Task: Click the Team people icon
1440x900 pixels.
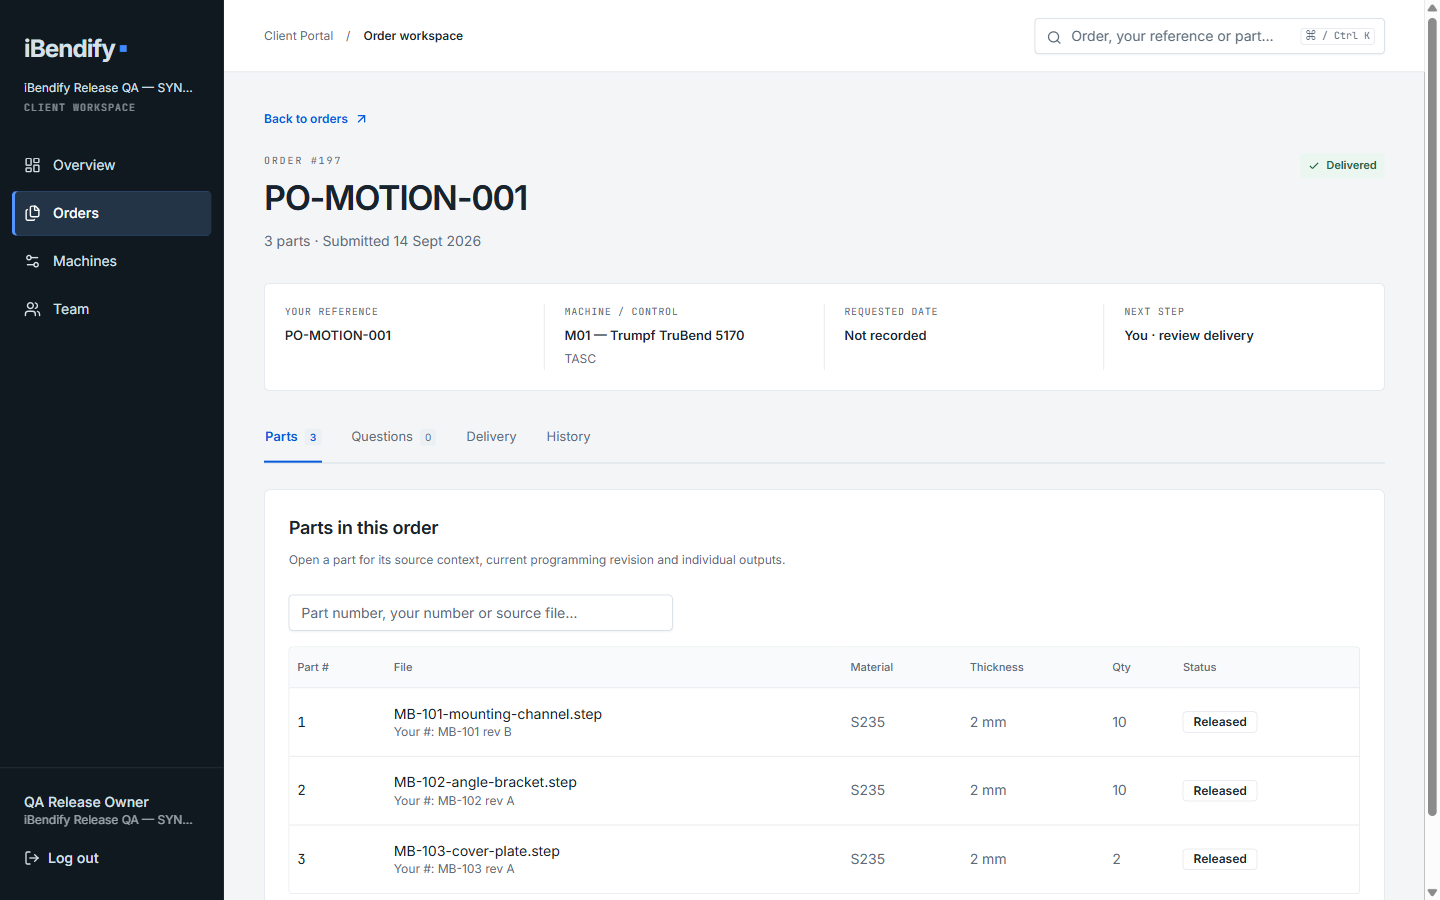Action: point(33,309)
